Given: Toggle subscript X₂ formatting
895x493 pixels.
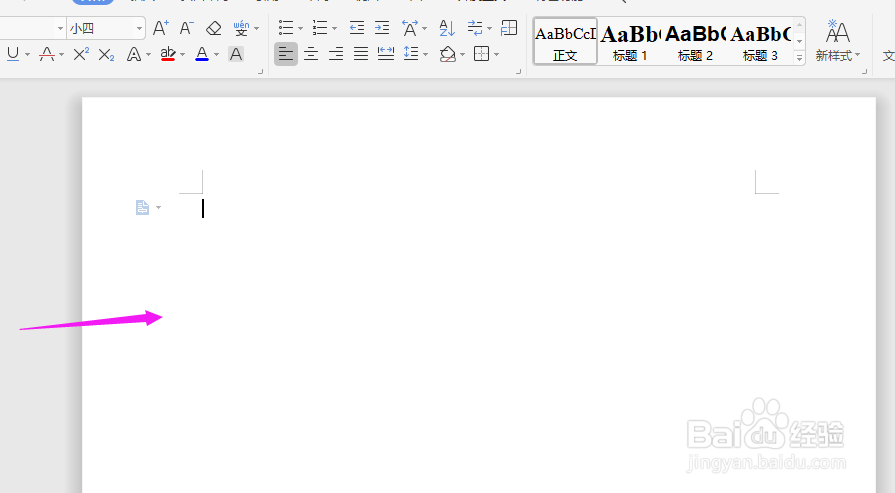Looking at the screenshot, I should pyautogui.click(x=106, y=55).
